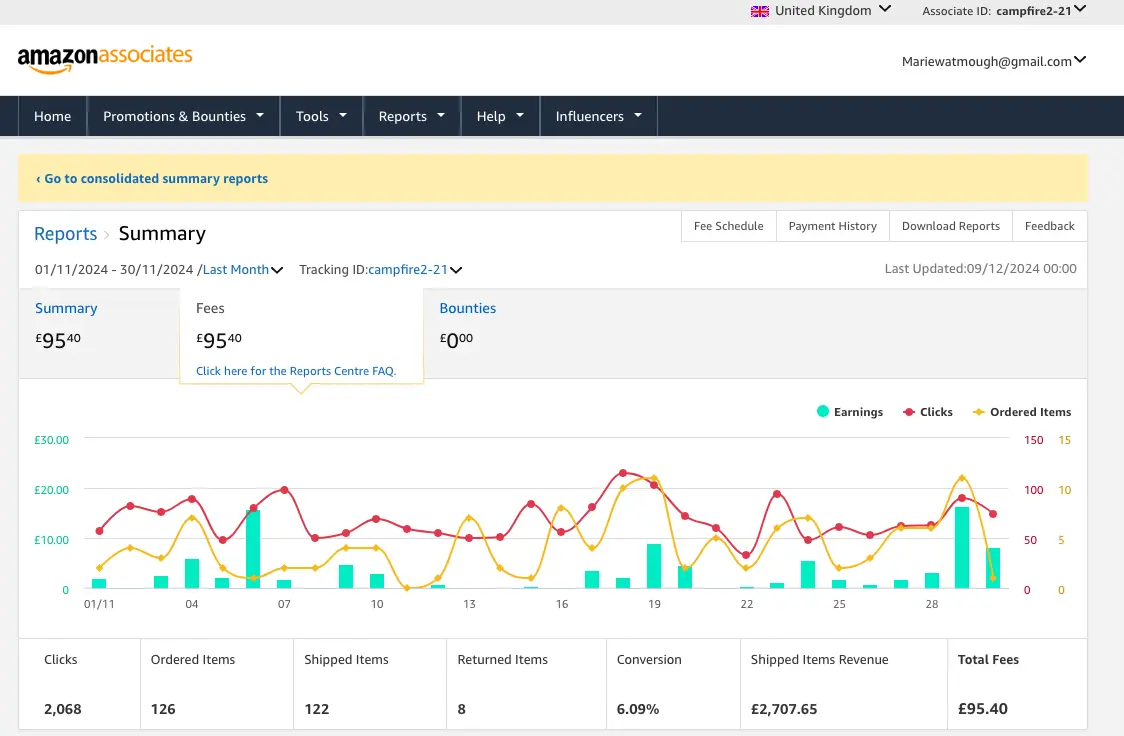Viewport: 1124px width, 736px height.
Task: Click the Reports breadcrumb link
Action: [65, 234]
